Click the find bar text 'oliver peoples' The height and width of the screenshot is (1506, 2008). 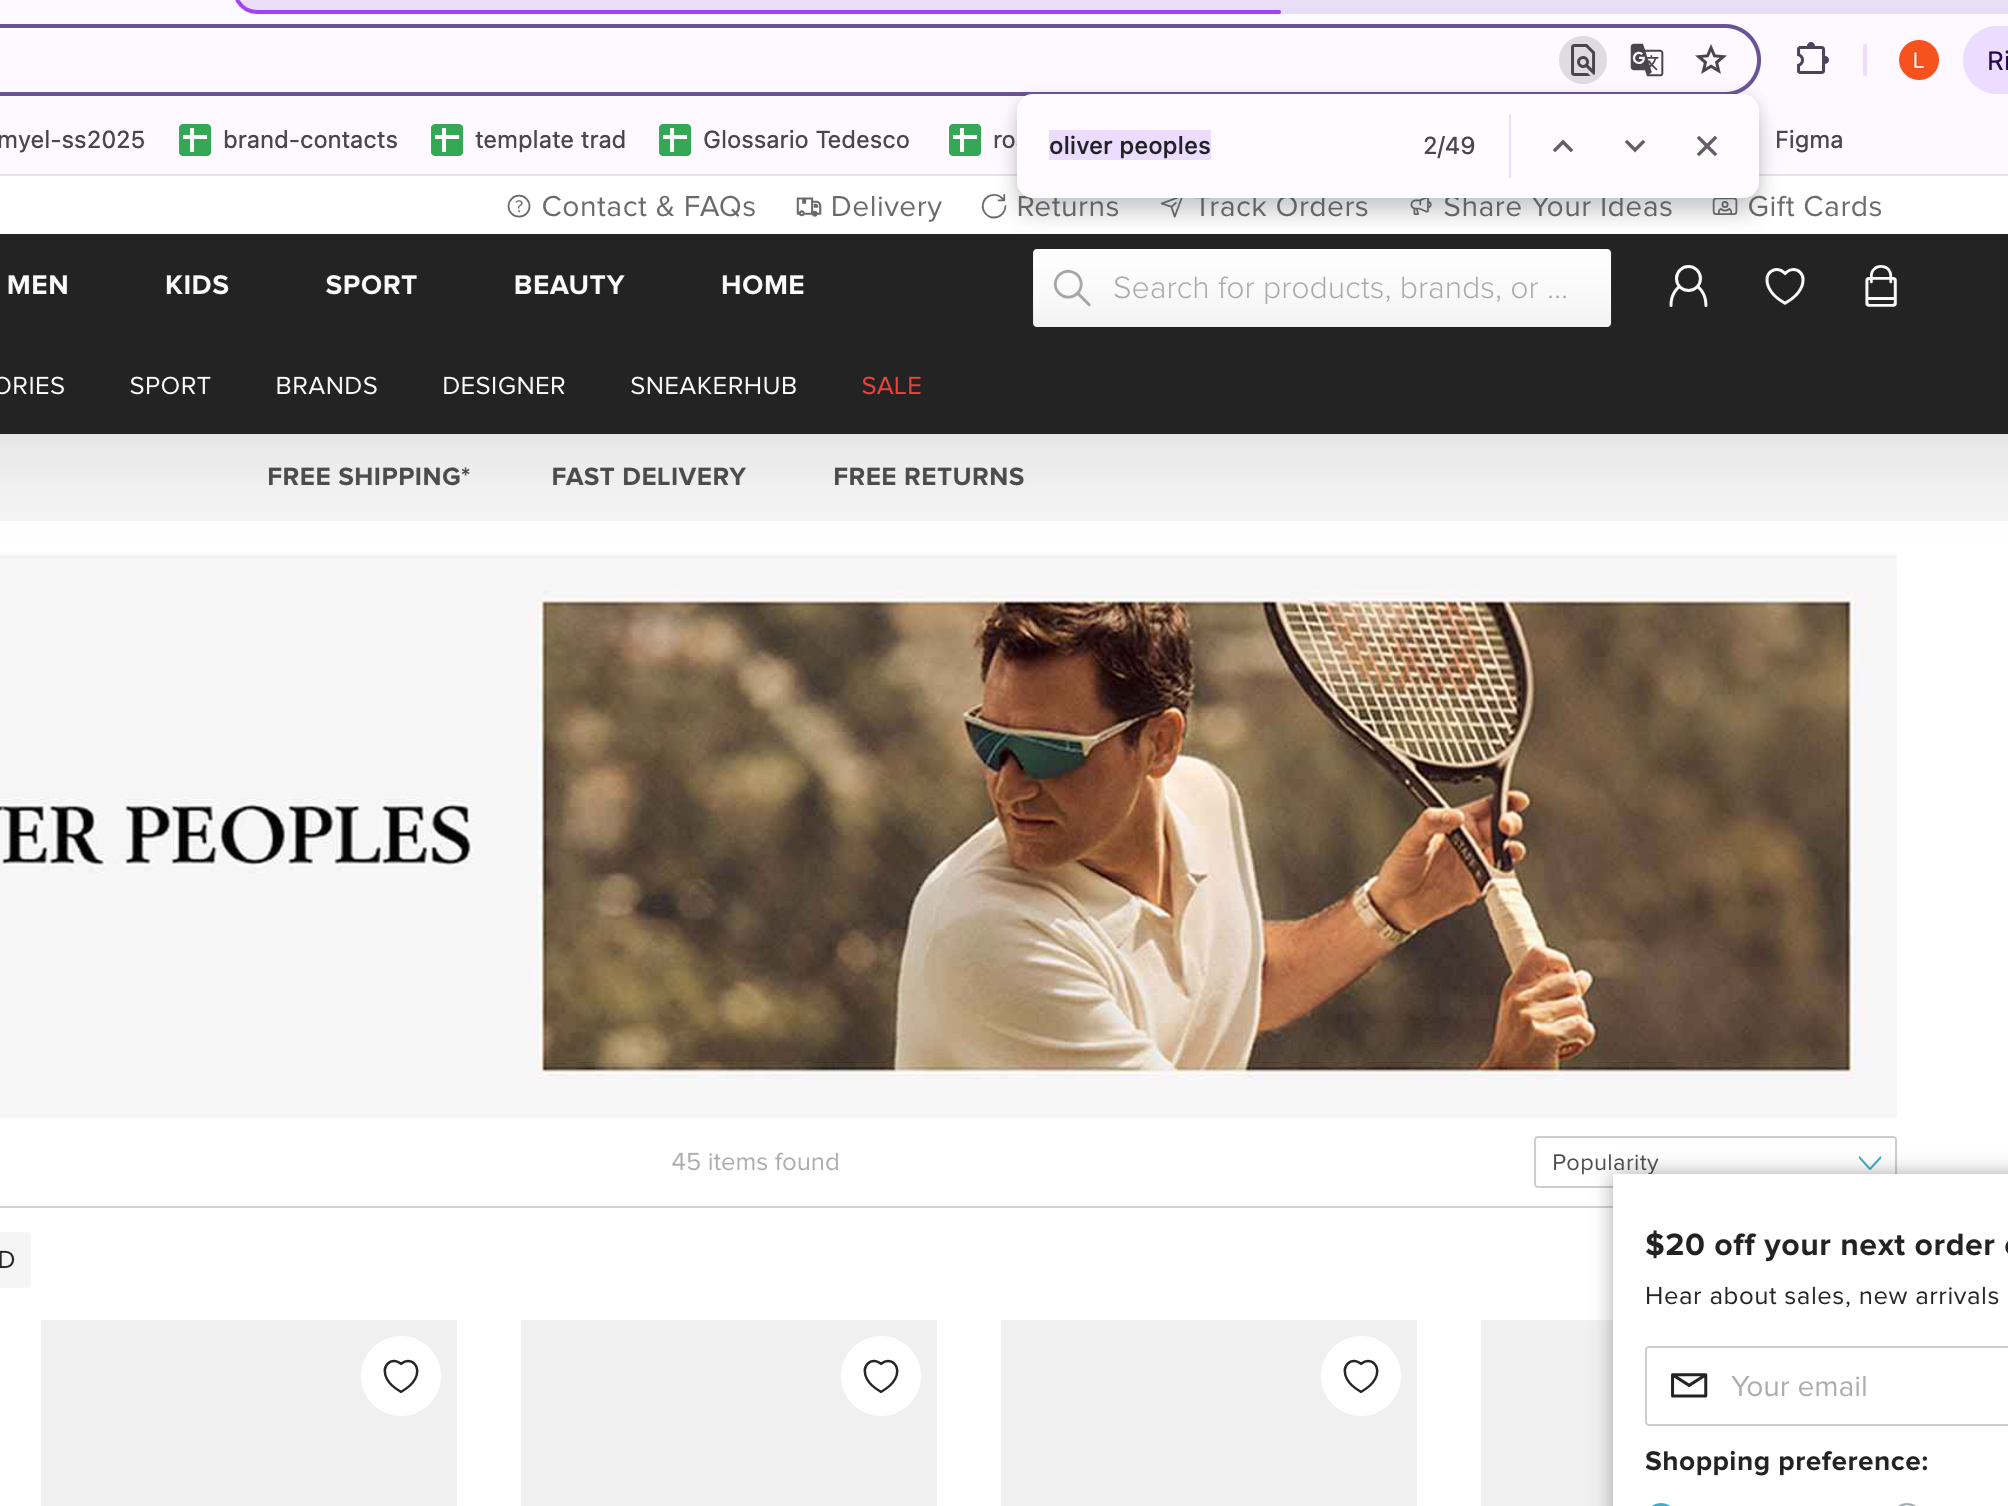tap(1130, 146)
